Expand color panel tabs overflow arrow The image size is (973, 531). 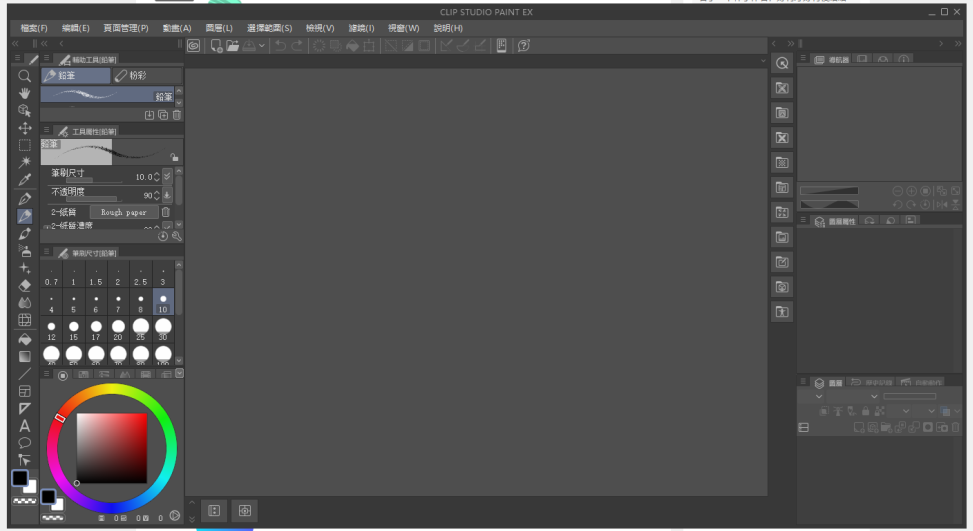click(x=179, y=373)
